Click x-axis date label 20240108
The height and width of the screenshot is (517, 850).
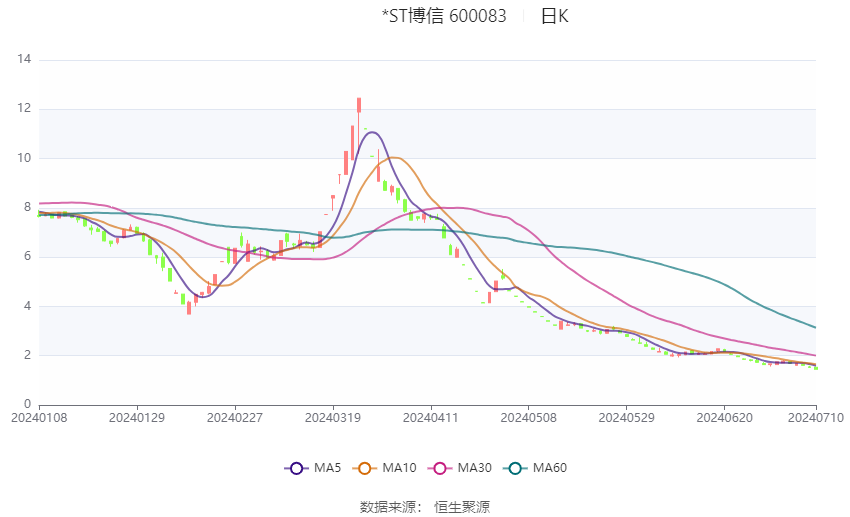[x=39, y=418]
